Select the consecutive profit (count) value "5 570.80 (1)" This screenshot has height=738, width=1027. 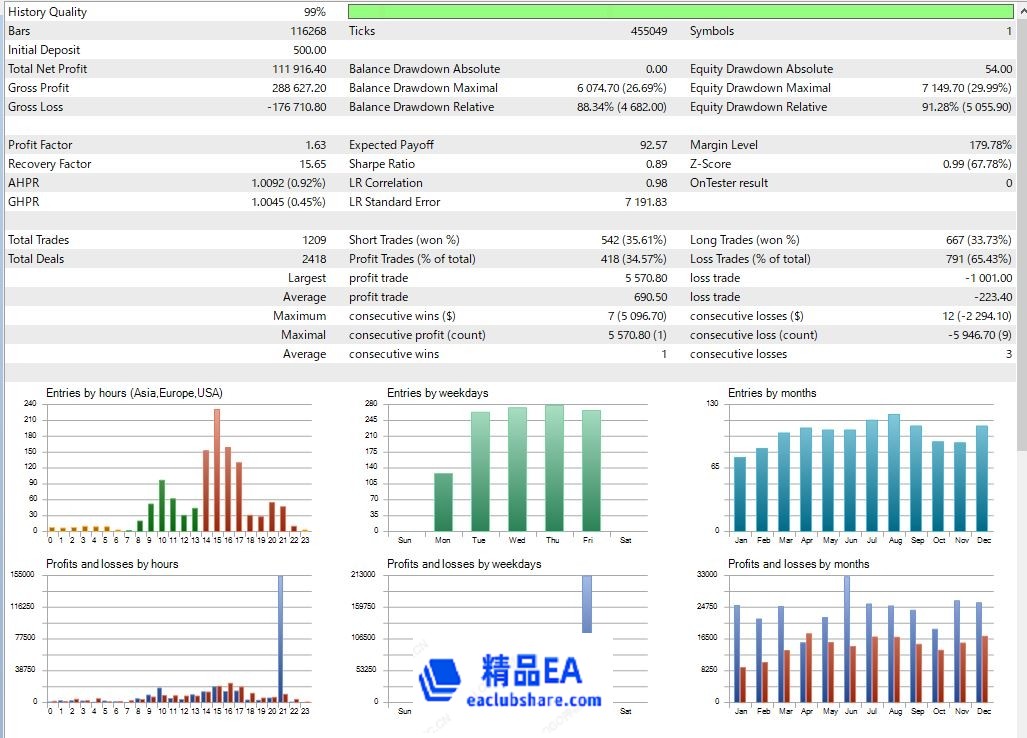tap(637, 335)
